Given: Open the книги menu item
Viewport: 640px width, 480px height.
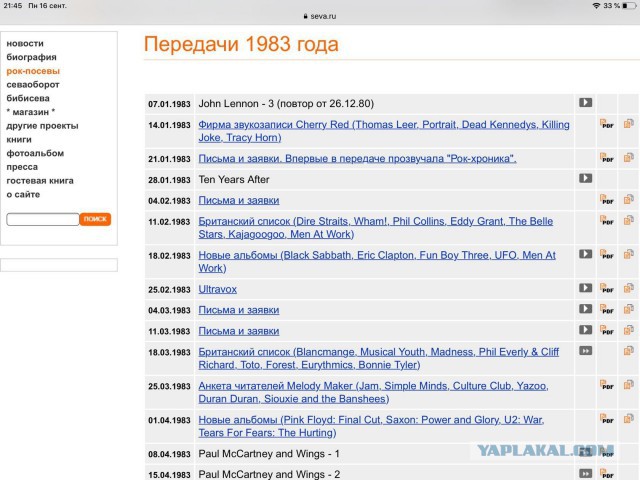Looking at the screenshot, I should click(19, 140).
